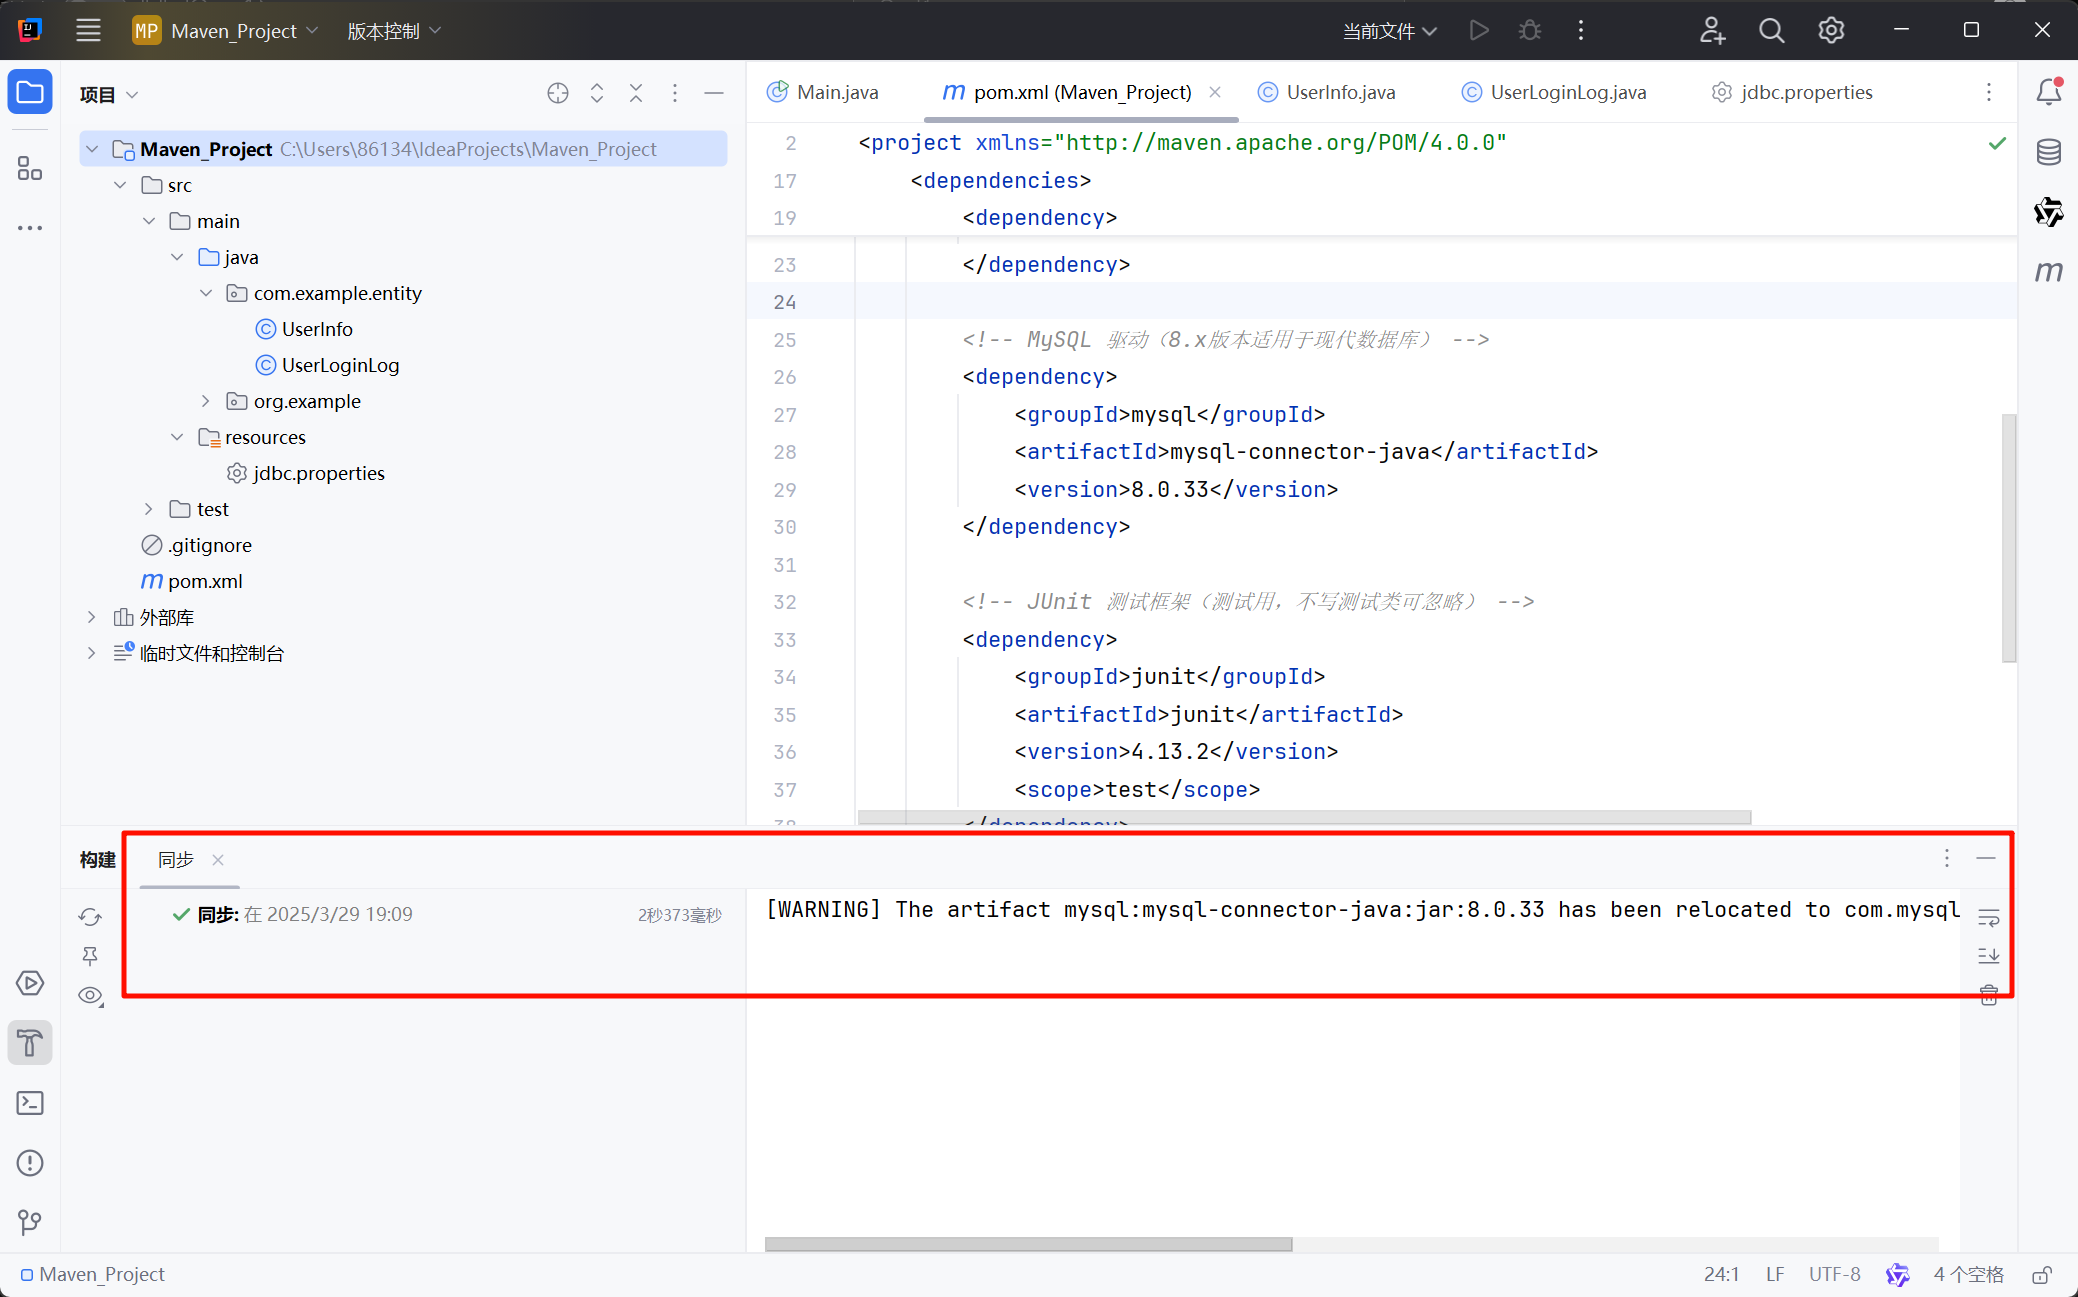The width and height of the screenshot is (2078, 1297).
Task: Toggle the build view eye filter
Action: pyautogui.click(x=90, y=995)
